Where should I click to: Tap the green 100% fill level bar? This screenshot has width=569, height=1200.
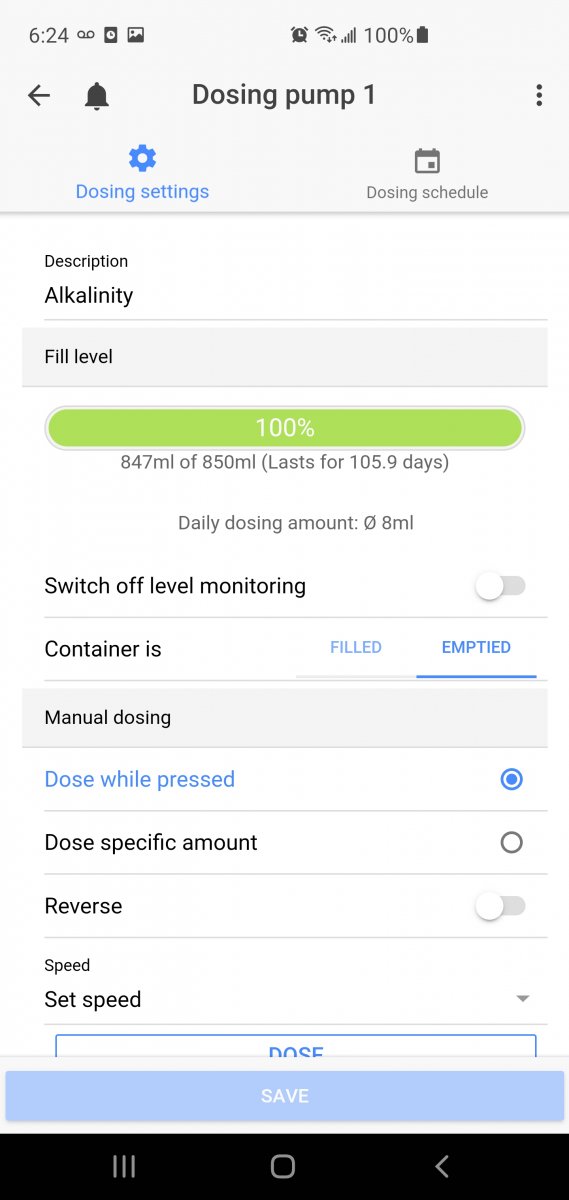point(285,428)
